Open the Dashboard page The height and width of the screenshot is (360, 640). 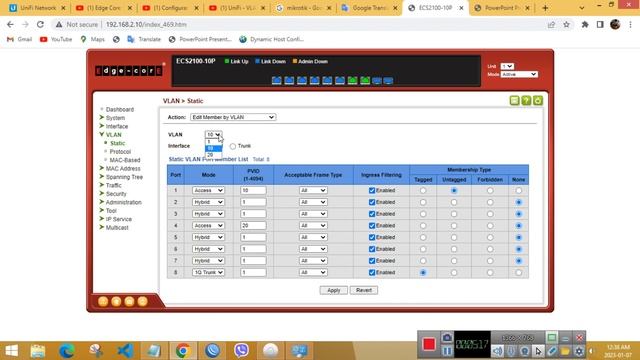[x=120, y=109]
